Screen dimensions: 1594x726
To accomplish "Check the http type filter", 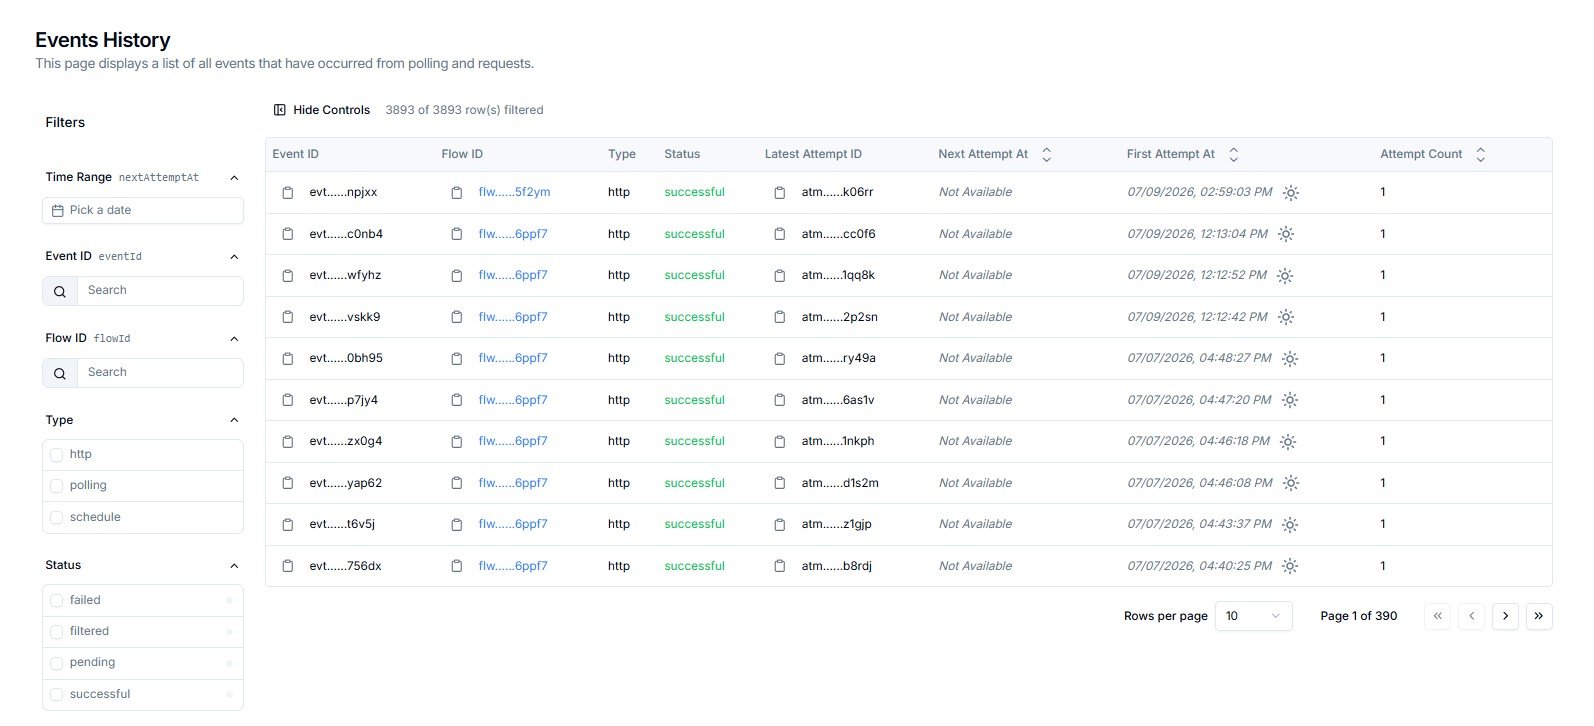I will tap(56, 455).
